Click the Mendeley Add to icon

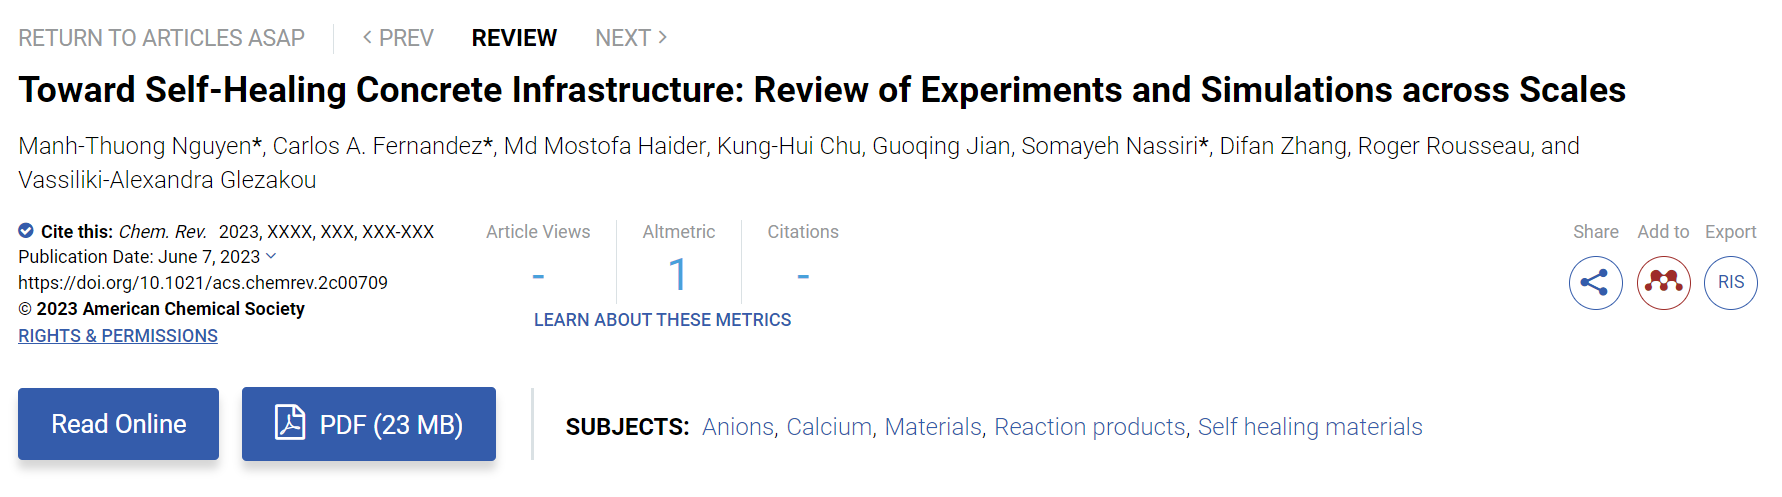coord(1663,283)
